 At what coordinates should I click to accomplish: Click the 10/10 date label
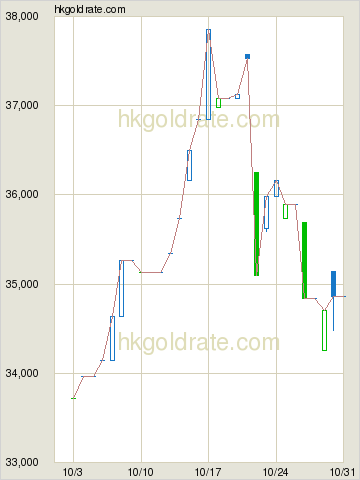(x=141, y=472)
